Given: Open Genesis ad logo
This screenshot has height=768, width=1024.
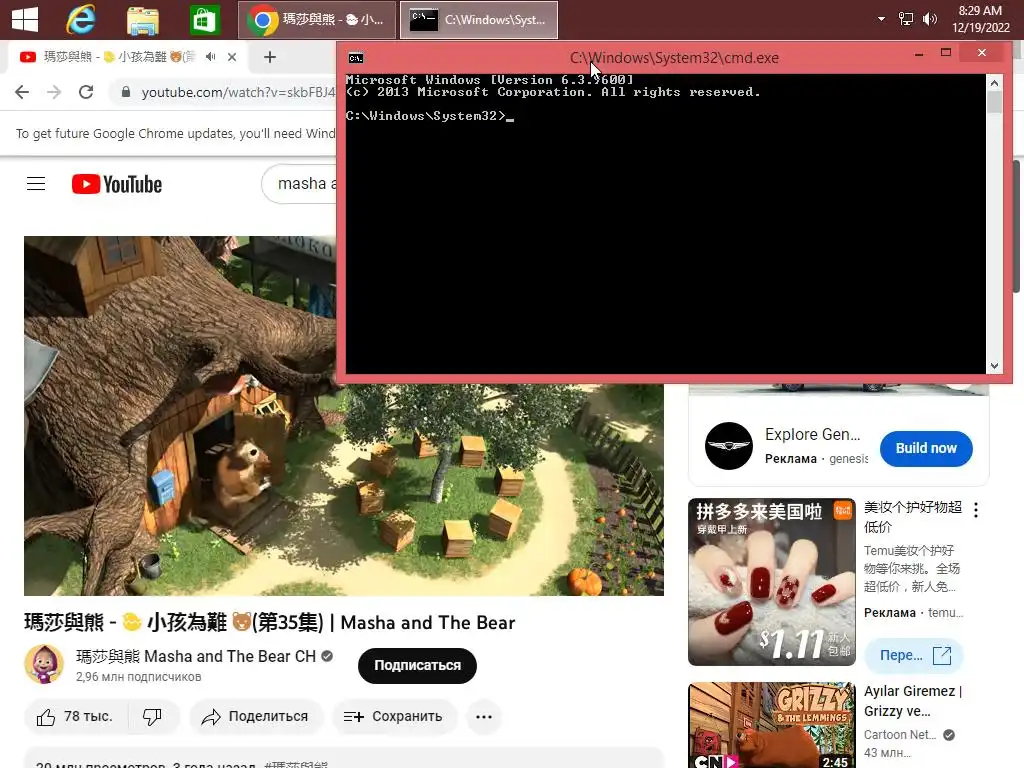Looking at the screenshot, I should [x=729, y=446].
